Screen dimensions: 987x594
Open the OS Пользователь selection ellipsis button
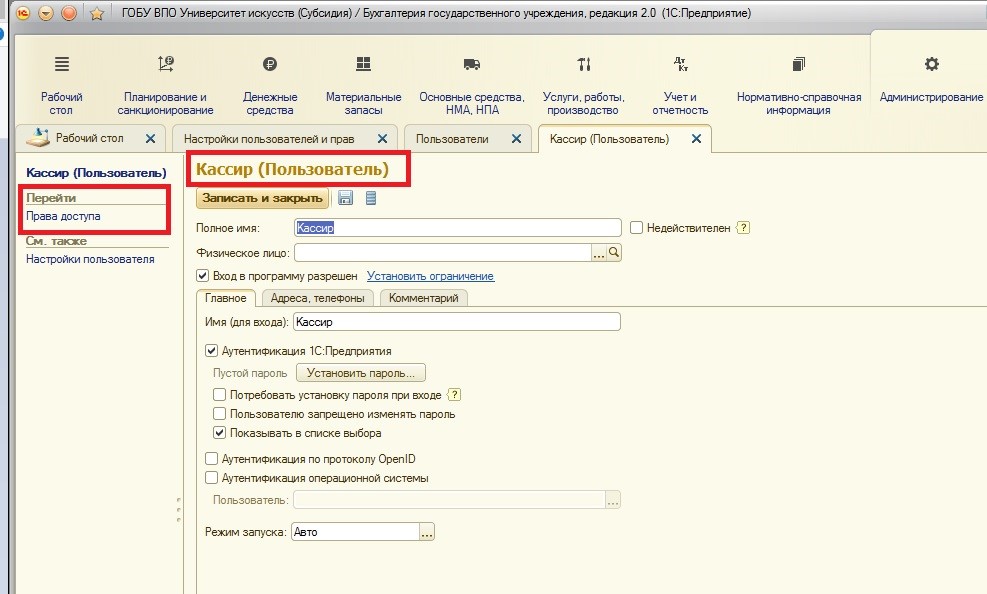pyautogui.click(x=612, y=500)
